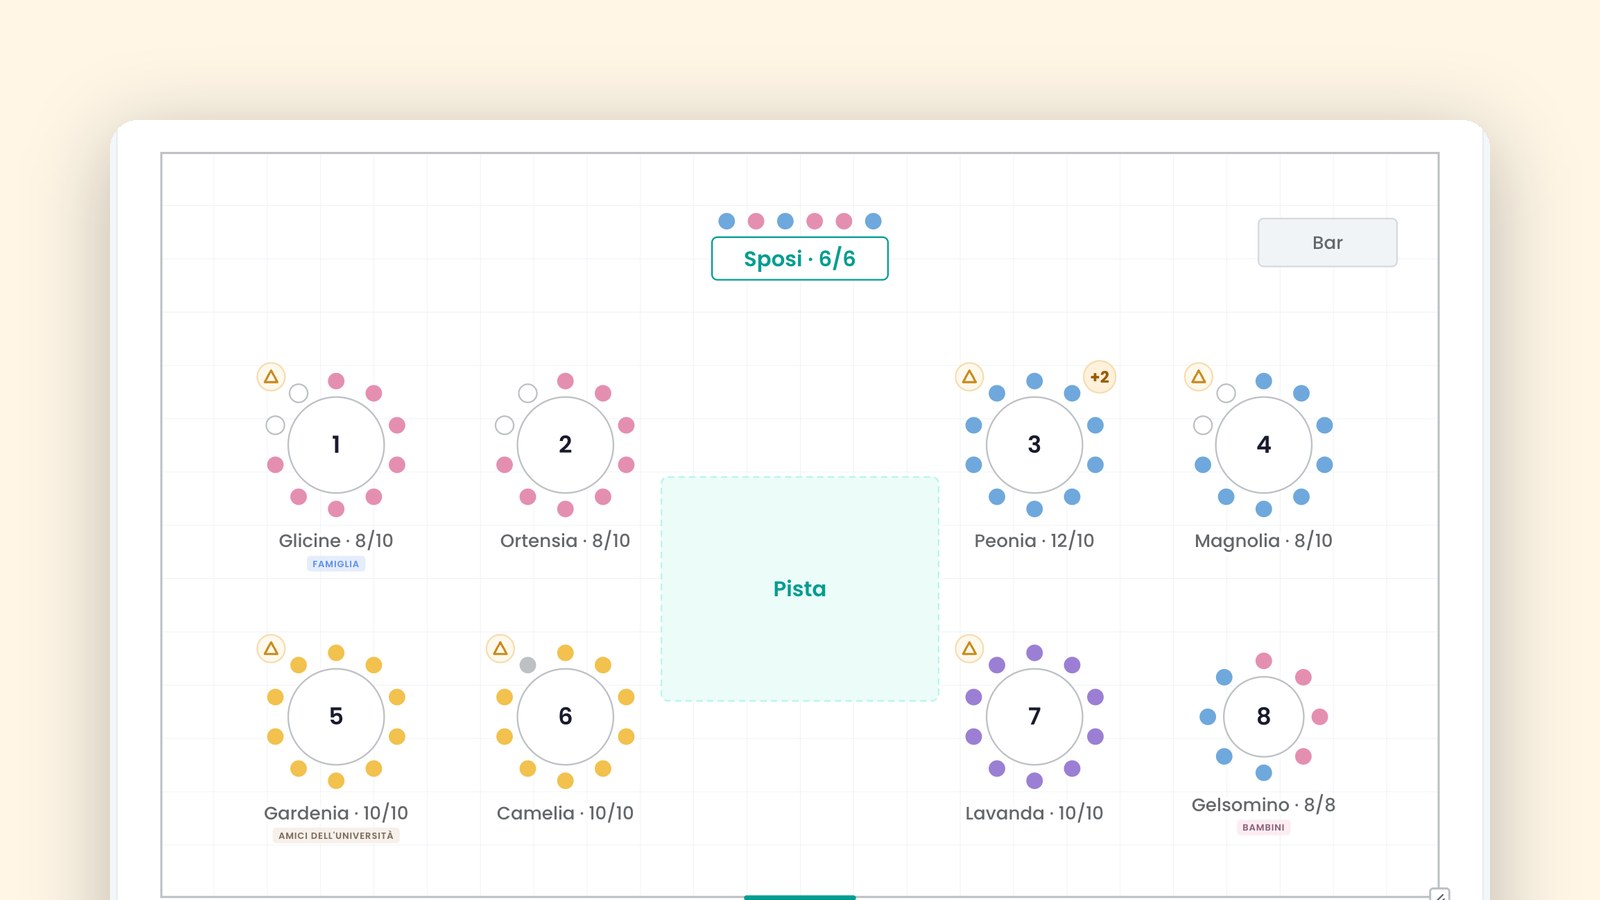Click the gray seat on Camelia table
Screen dimensions: 1600x900
point(528,665)
